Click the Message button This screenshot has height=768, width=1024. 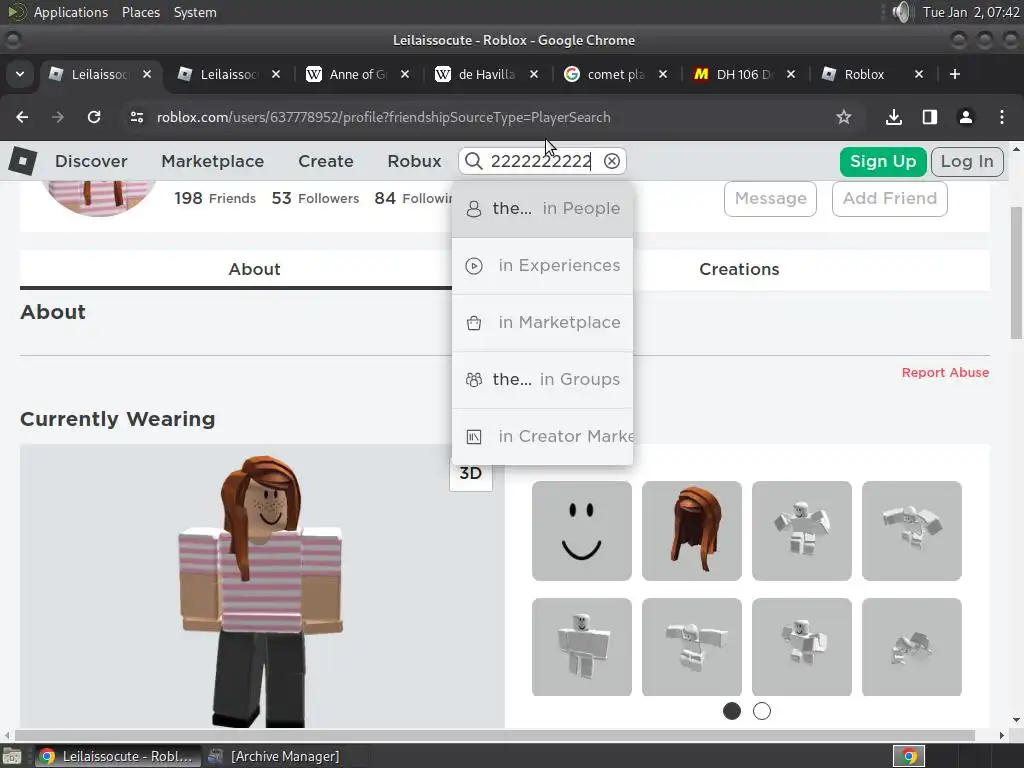pos(771,199)
